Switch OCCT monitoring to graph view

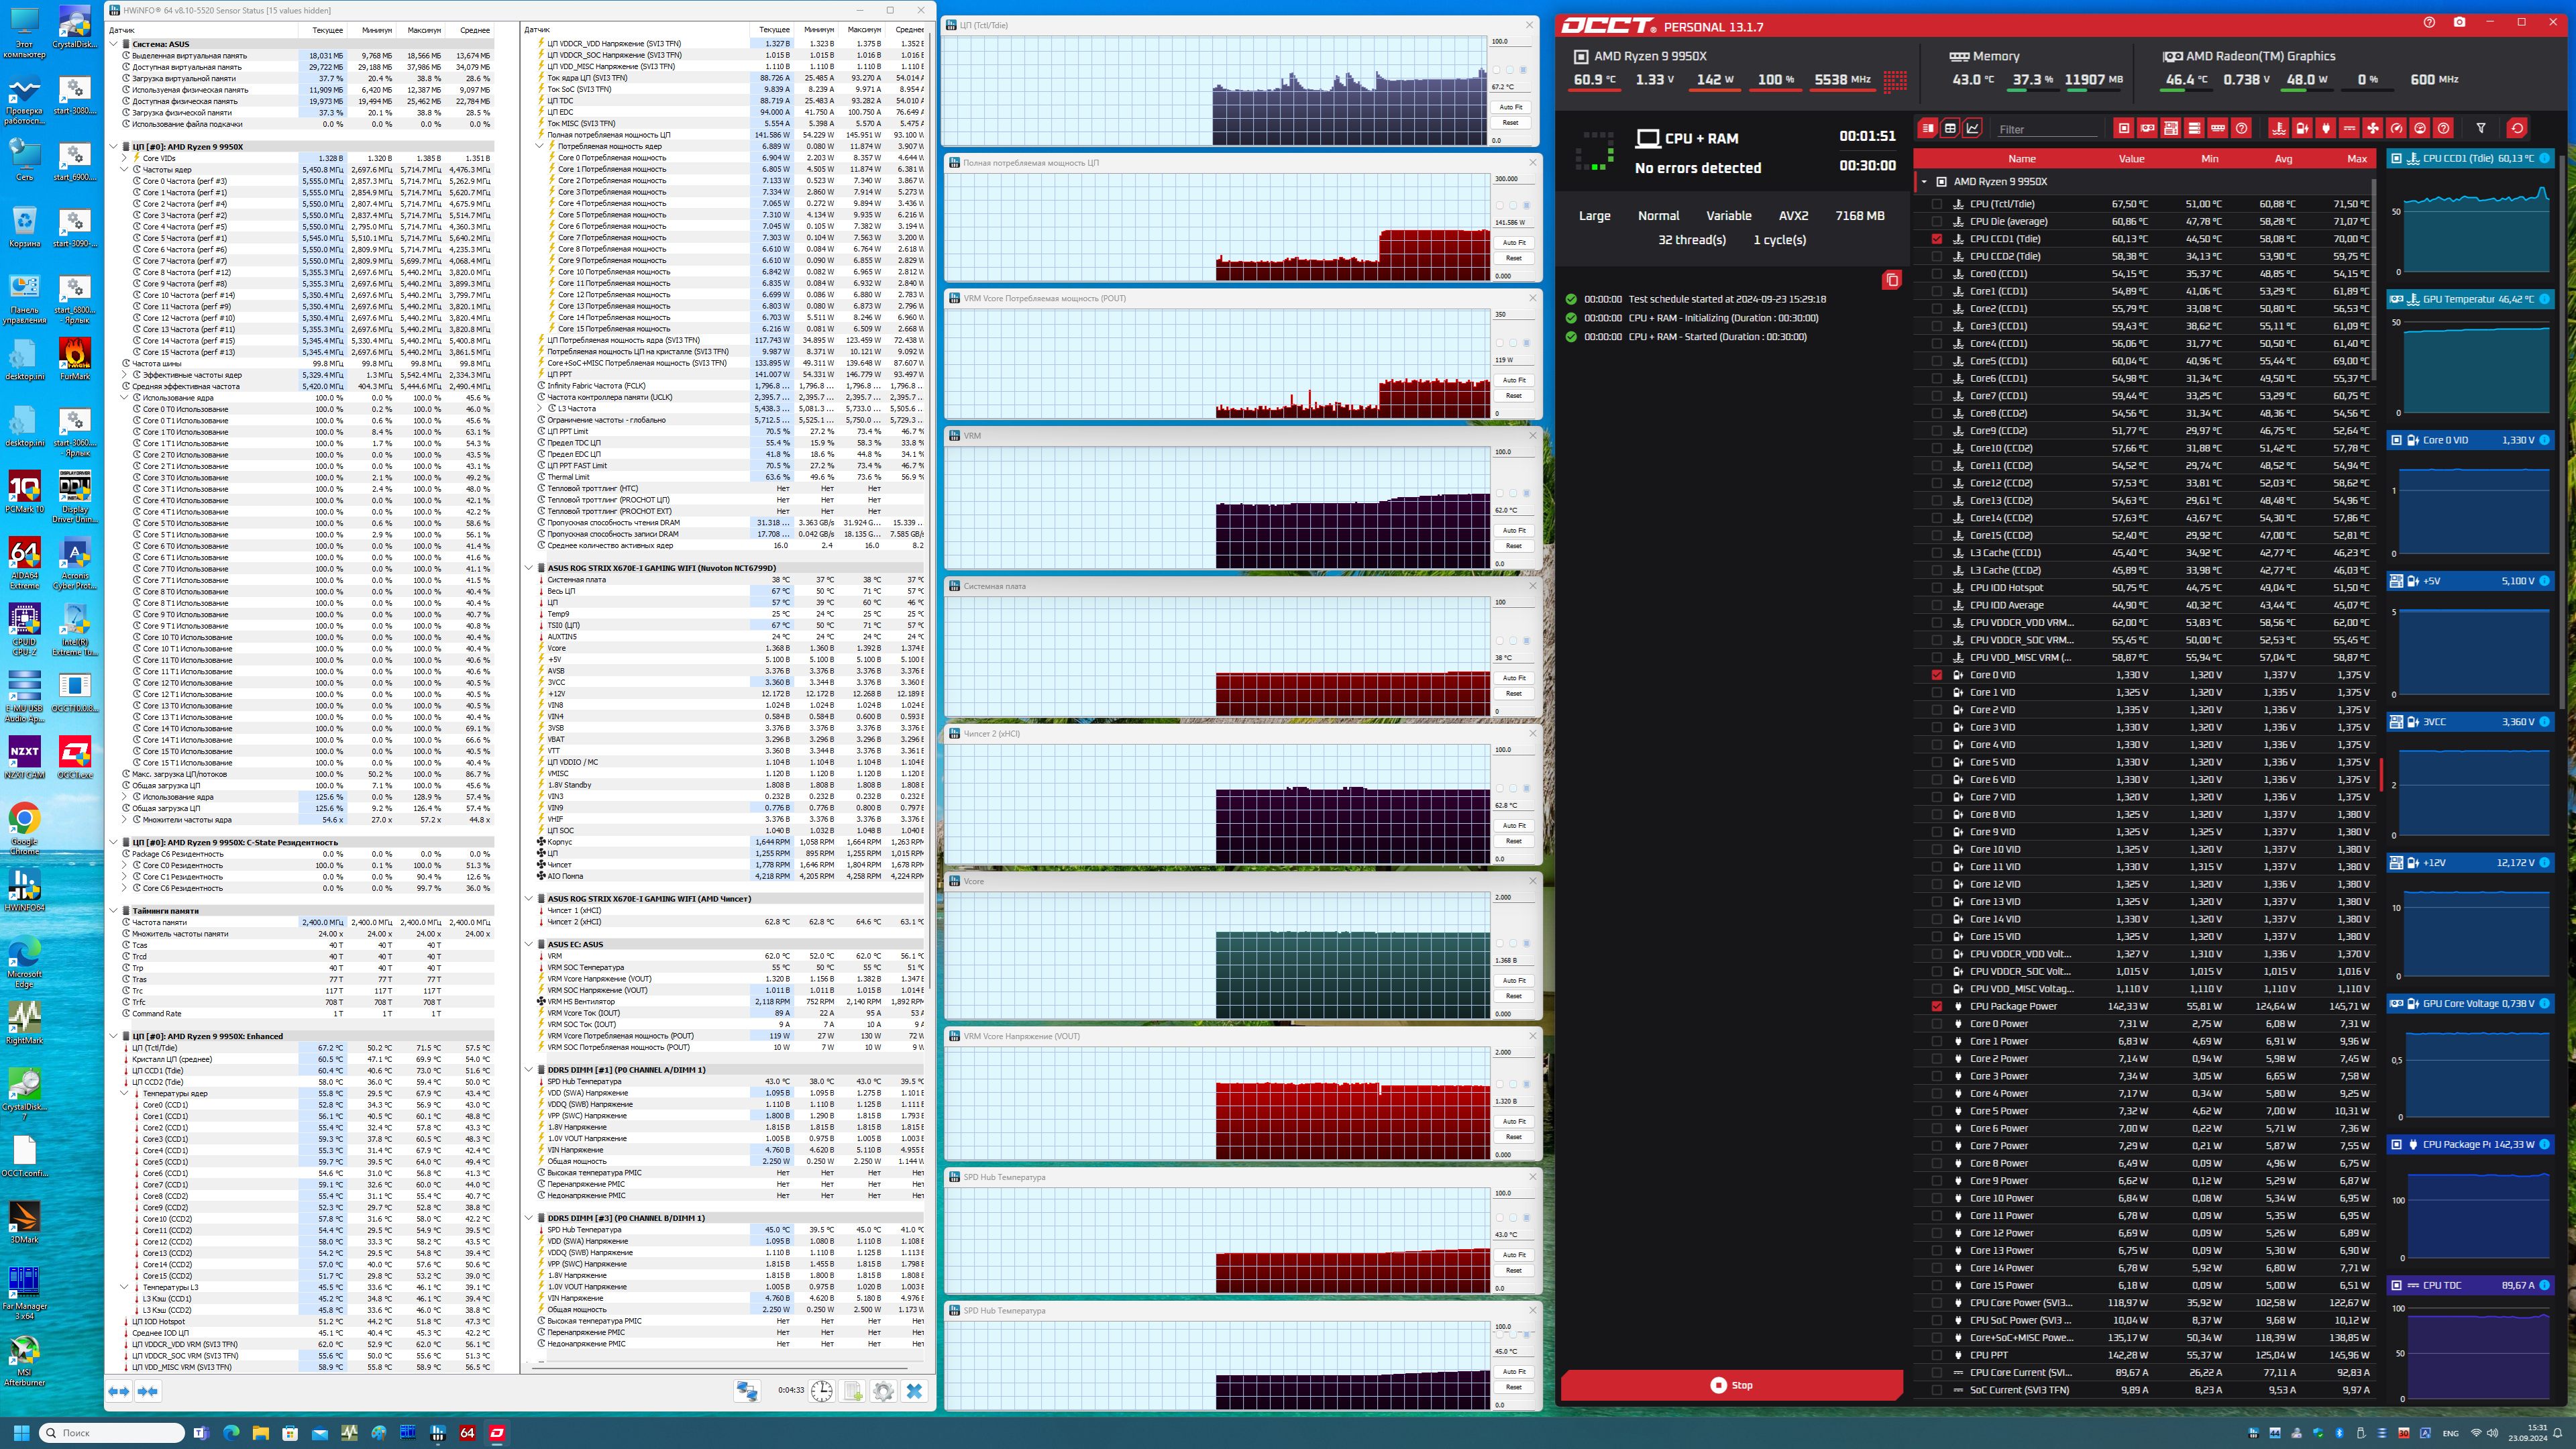(x=1972, y=128)
